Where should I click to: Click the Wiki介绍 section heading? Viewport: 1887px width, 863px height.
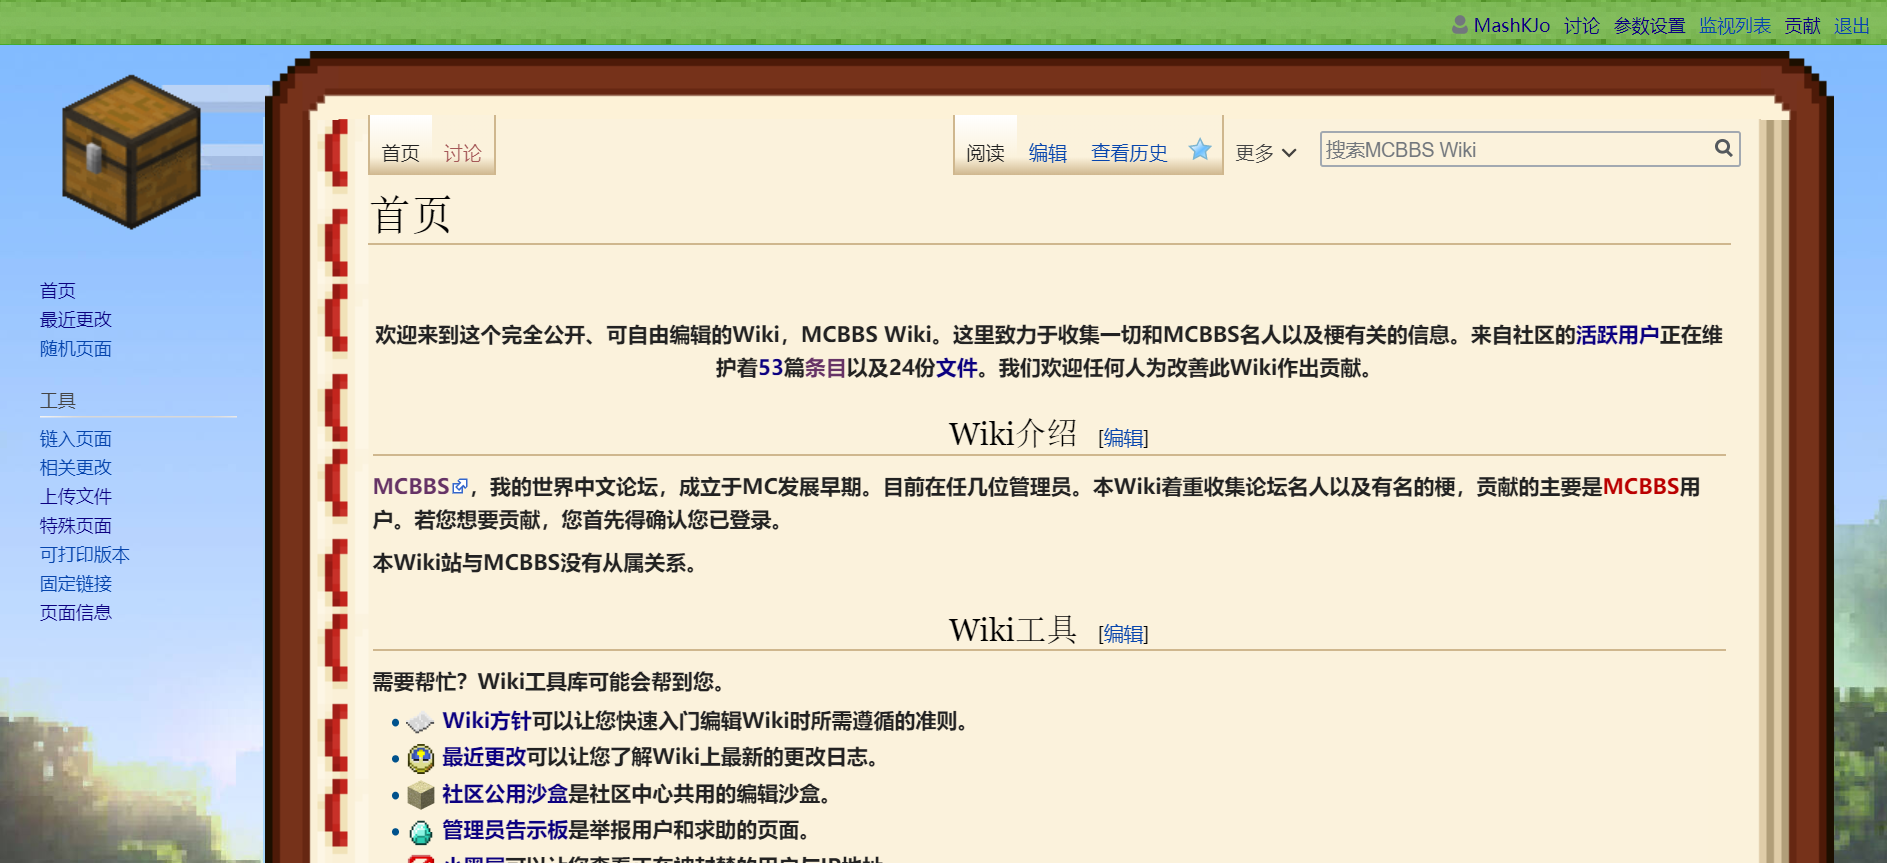point(1013,434)
